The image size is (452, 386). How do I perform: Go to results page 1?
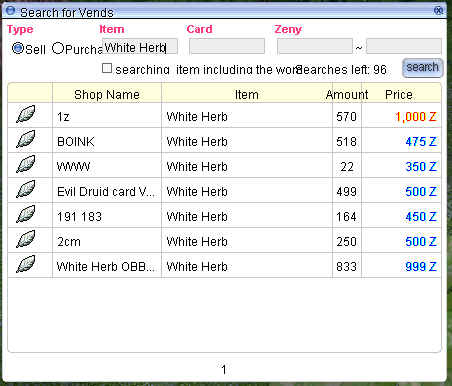(x=224, y=369)
